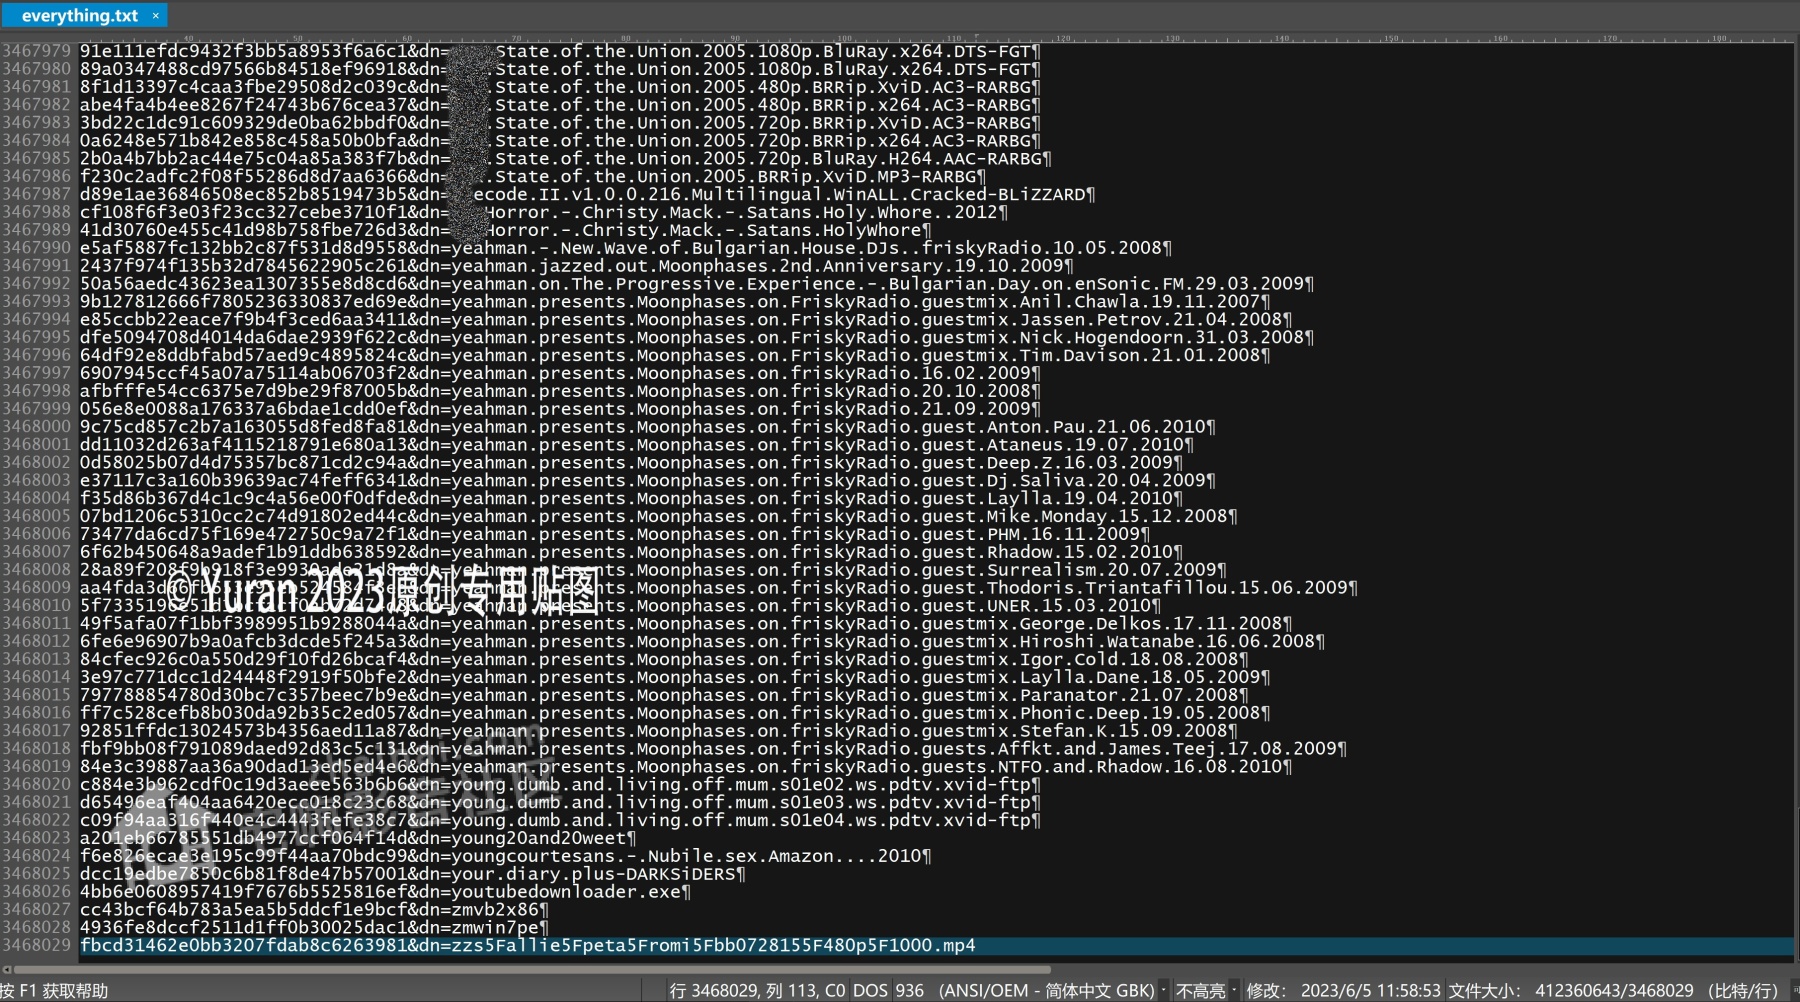Click the line with 720p.BluRay.H264.AAC-RARBG
Screen dimensions: 1800x1002
coord(566,158)
